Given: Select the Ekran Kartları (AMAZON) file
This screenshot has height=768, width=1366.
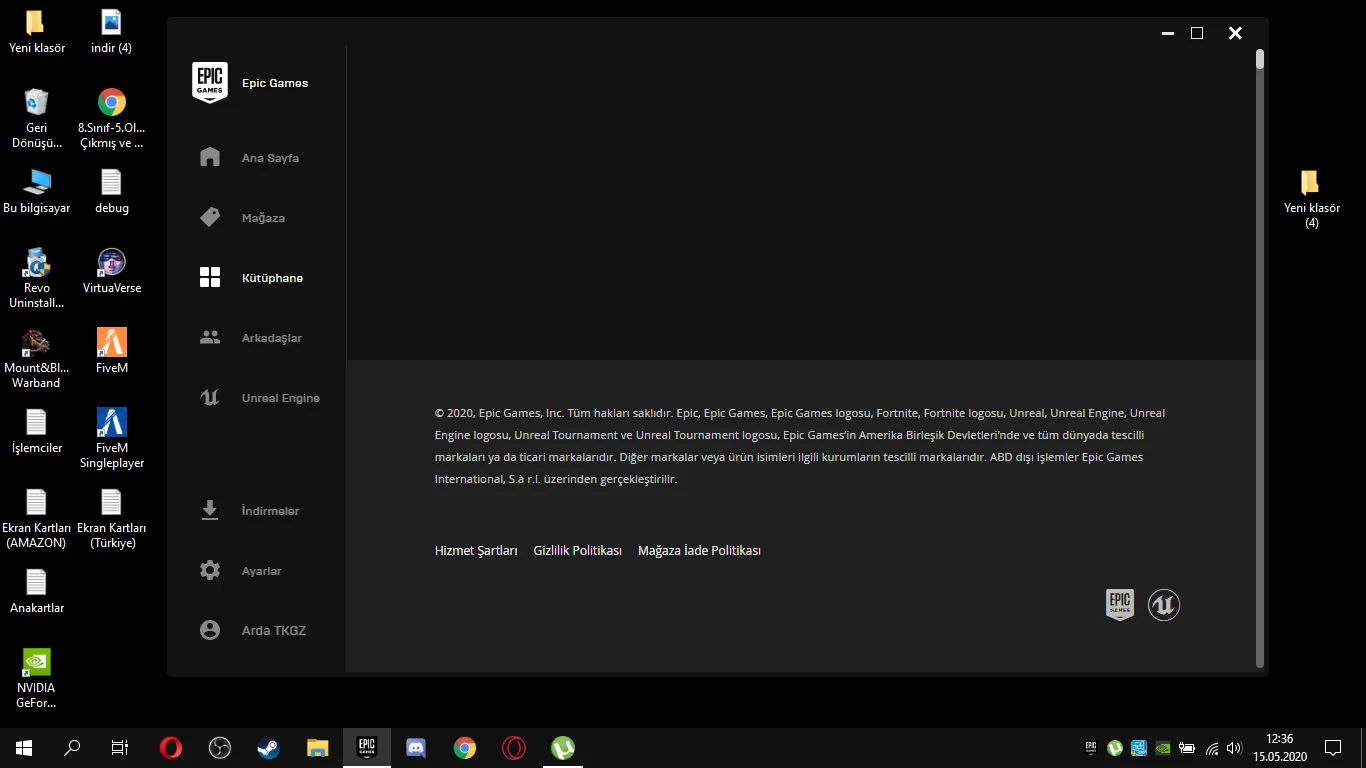Looking at the screenshot, I should 36,519.
